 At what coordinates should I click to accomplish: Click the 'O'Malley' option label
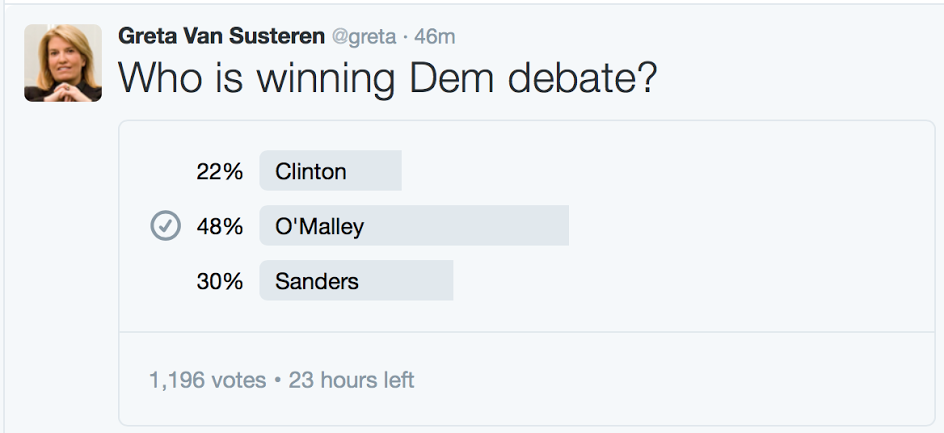coord(320,227)
